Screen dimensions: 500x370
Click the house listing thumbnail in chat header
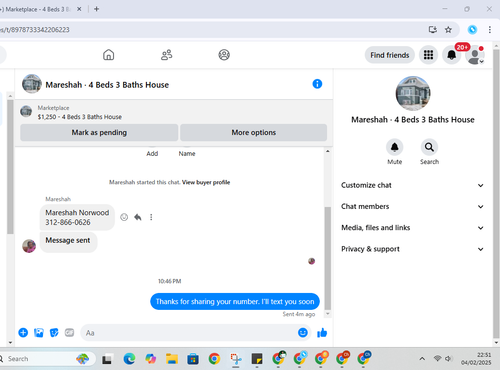pos(32,84)
